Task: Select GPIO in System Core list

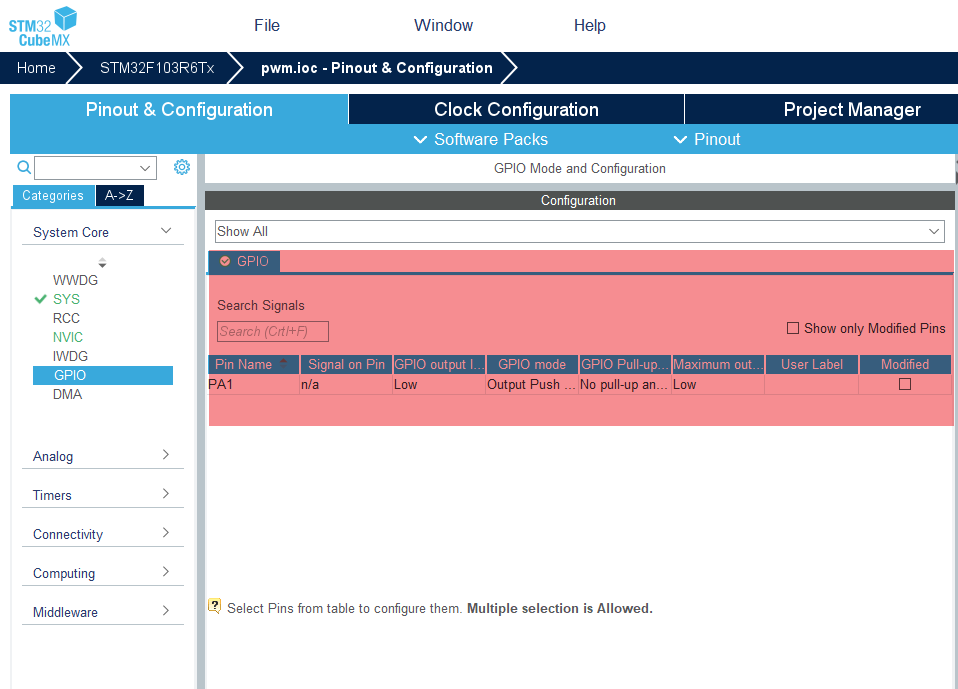Action: 103,375
